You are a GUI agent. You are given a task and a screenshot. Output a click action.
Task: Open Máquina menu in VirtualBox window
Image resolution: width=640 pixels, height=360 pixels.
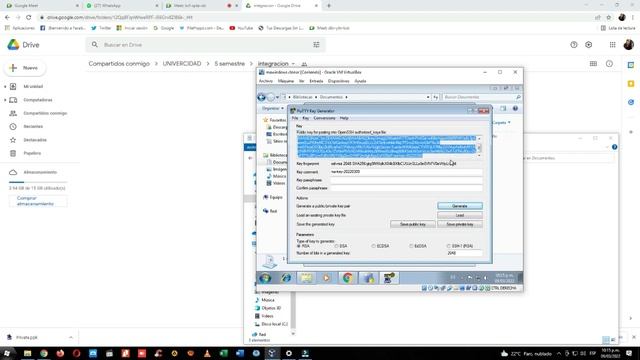click(286, 81)
